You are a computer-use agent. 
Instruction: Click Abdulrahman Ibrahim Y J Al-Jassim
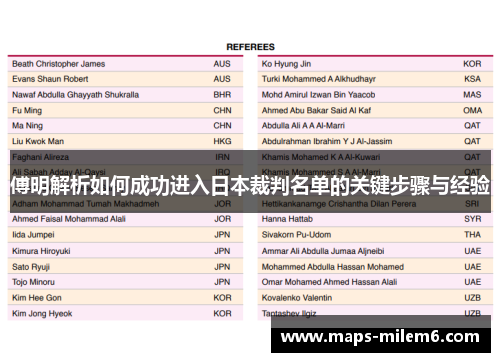pos(327,141)
